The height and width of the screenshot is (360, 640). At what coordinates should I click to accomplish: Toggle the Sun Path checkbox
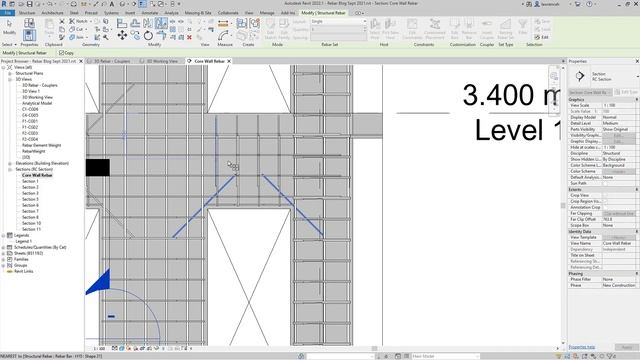tap(606, 183)
